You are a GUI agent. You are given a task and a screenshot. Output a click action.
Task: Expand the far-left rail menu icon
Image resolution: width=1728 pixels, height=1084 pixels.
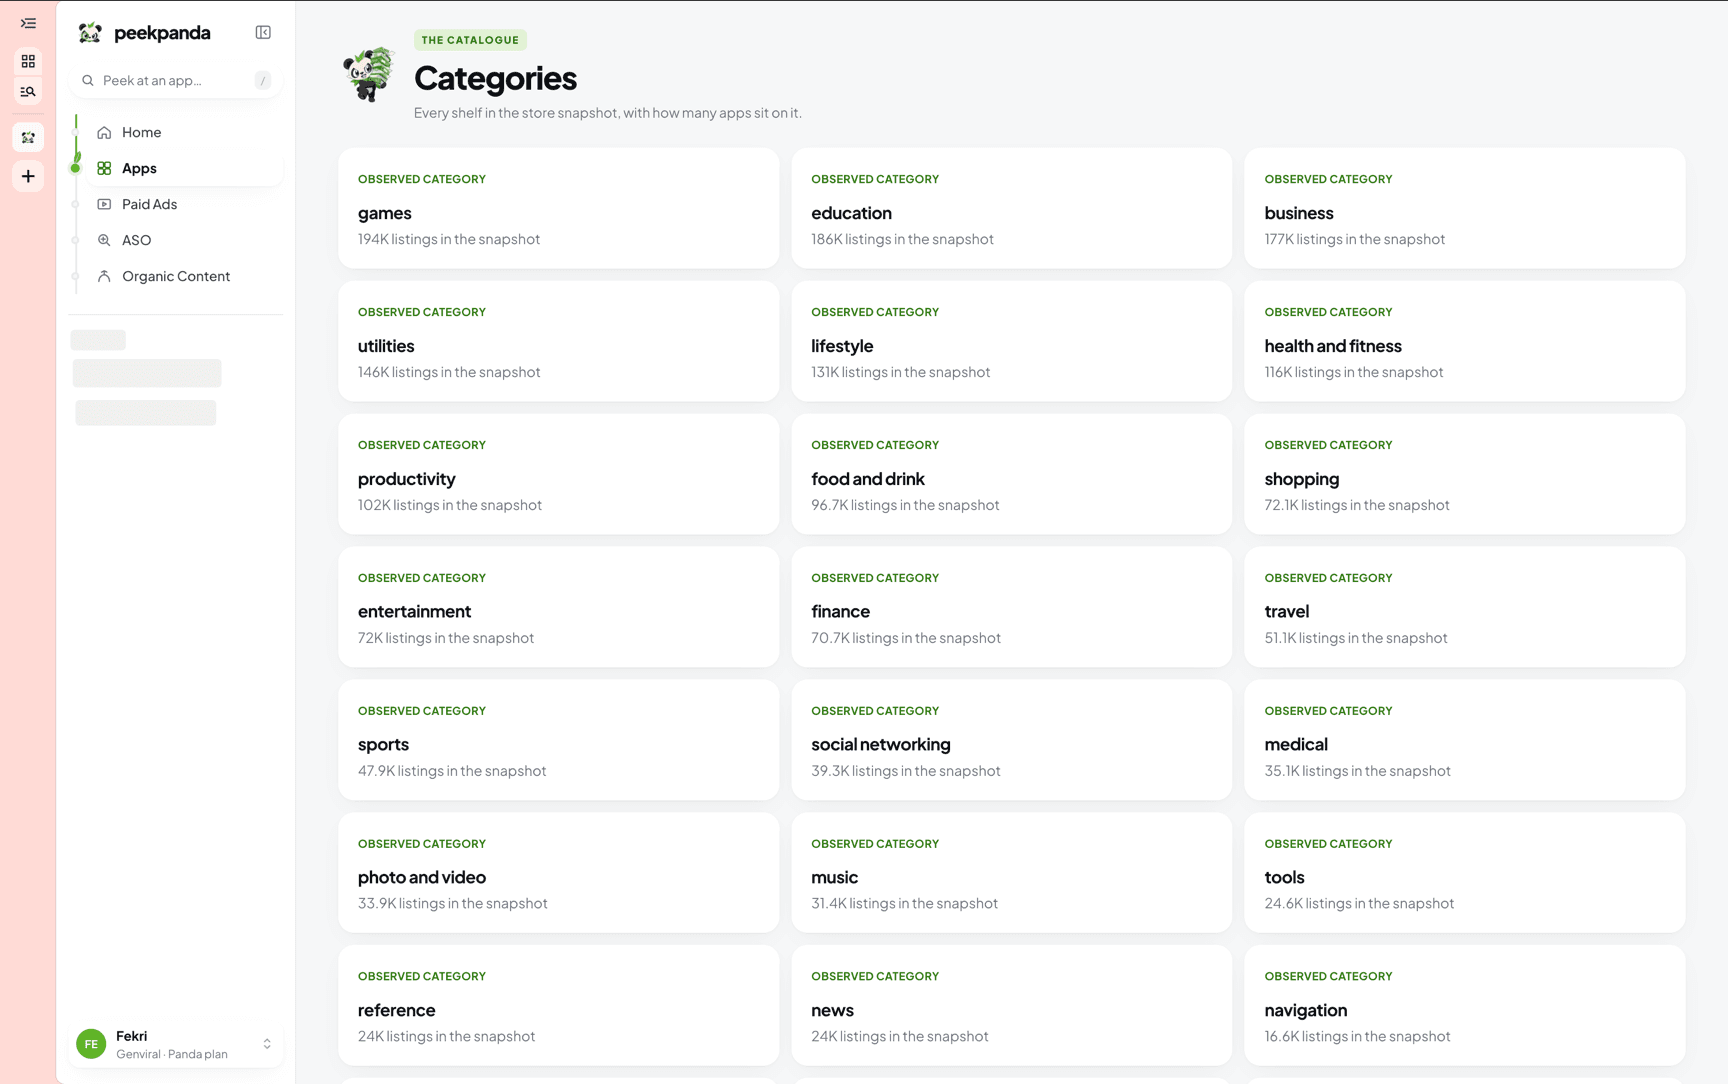pos(28,23)
